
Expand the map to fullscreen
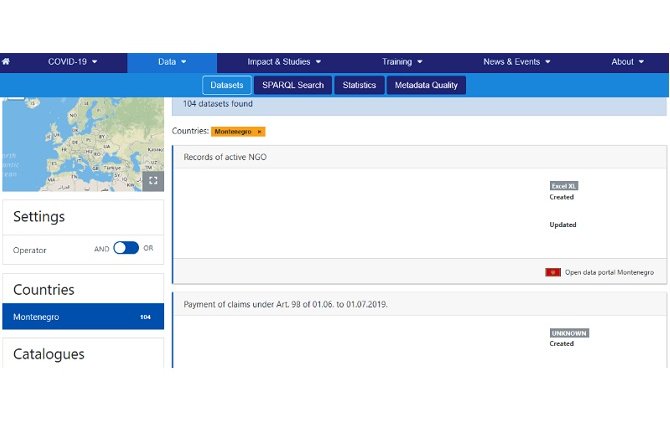[153, 181]
